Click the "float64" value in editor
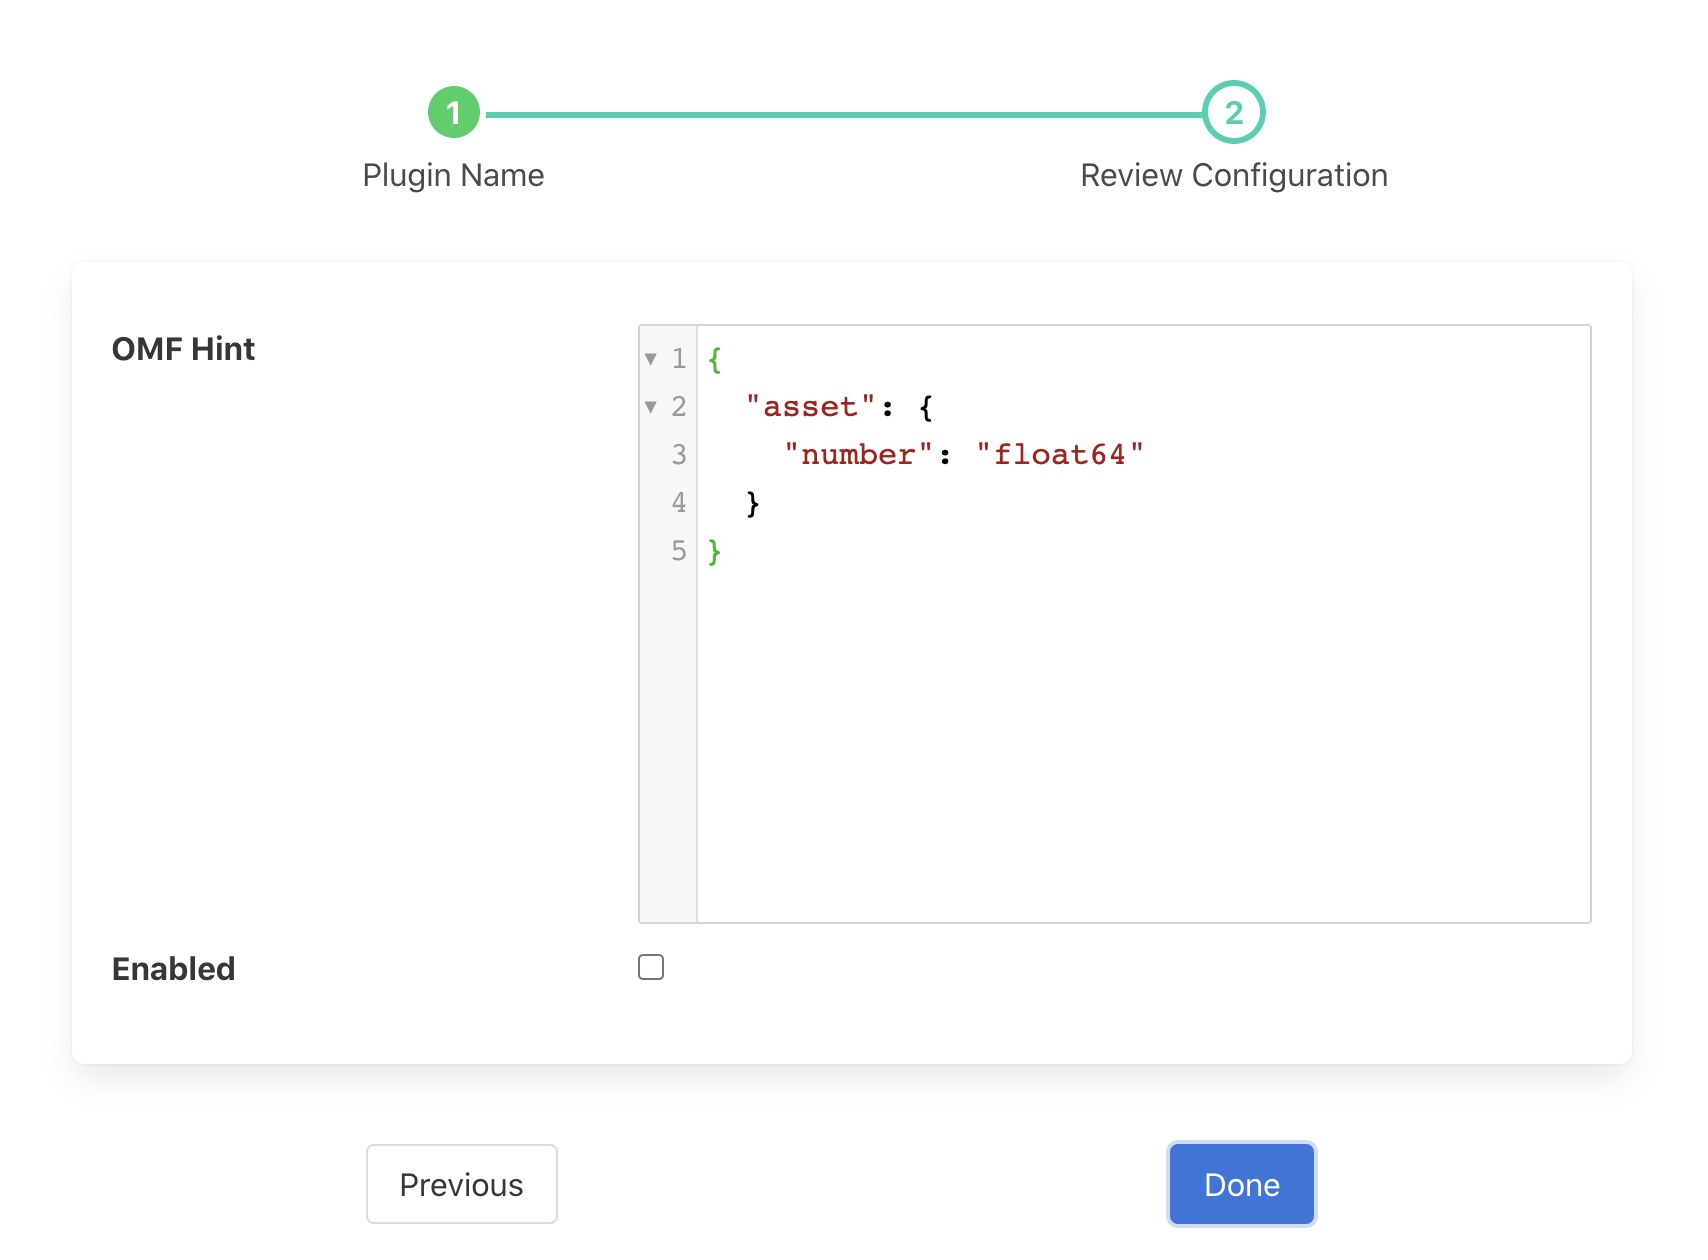The width and height of the screenshot is (1708, 1260). (x=1059, y=455)
